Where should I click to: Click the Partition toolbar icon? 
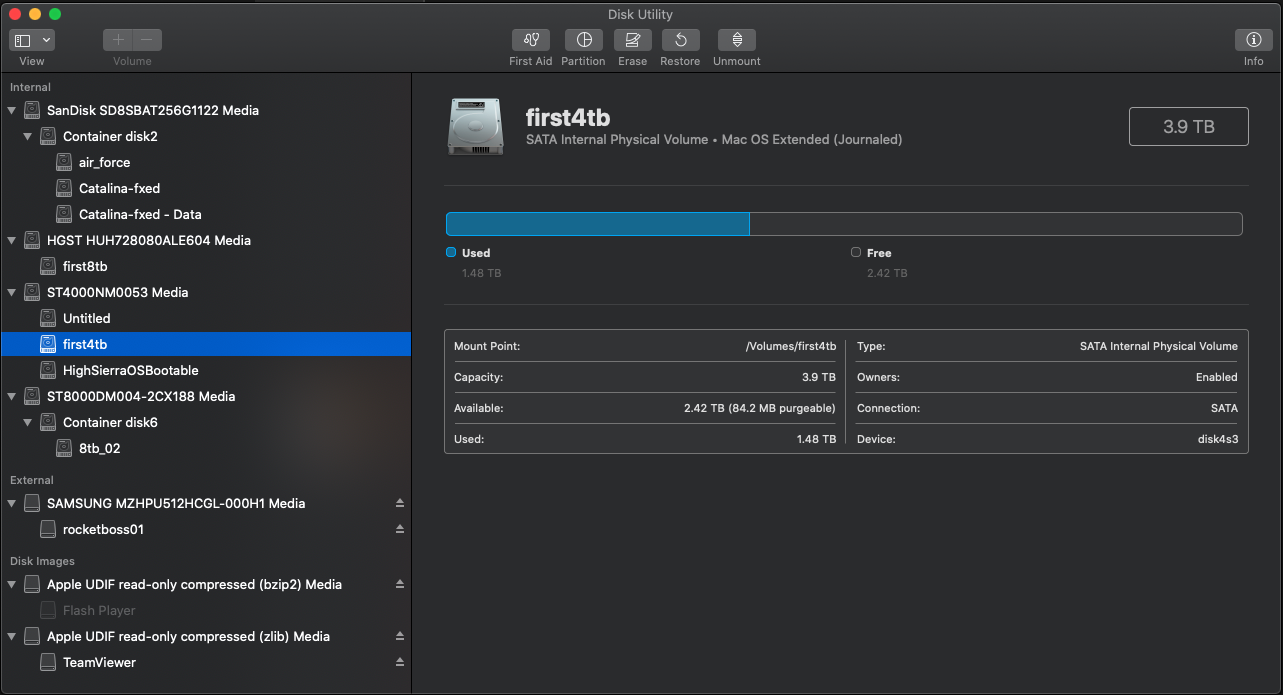point(583,40)
